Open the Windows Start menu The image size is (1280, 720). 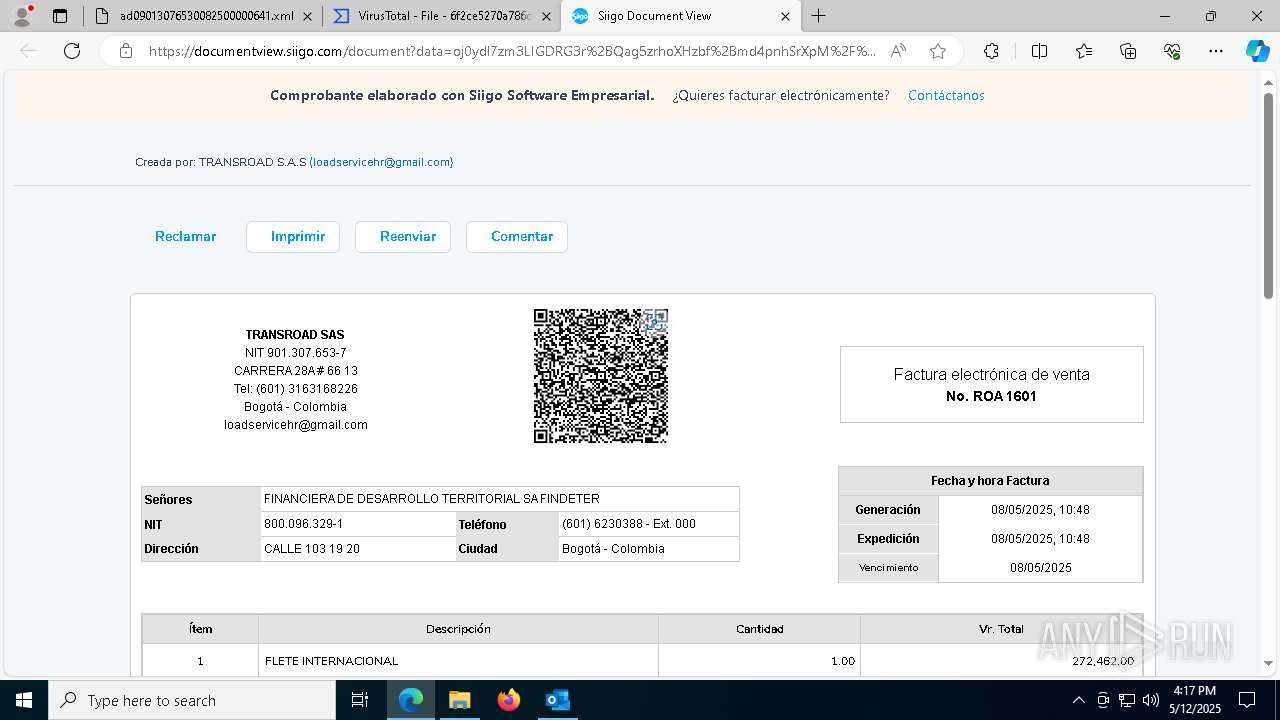point(23,700)
